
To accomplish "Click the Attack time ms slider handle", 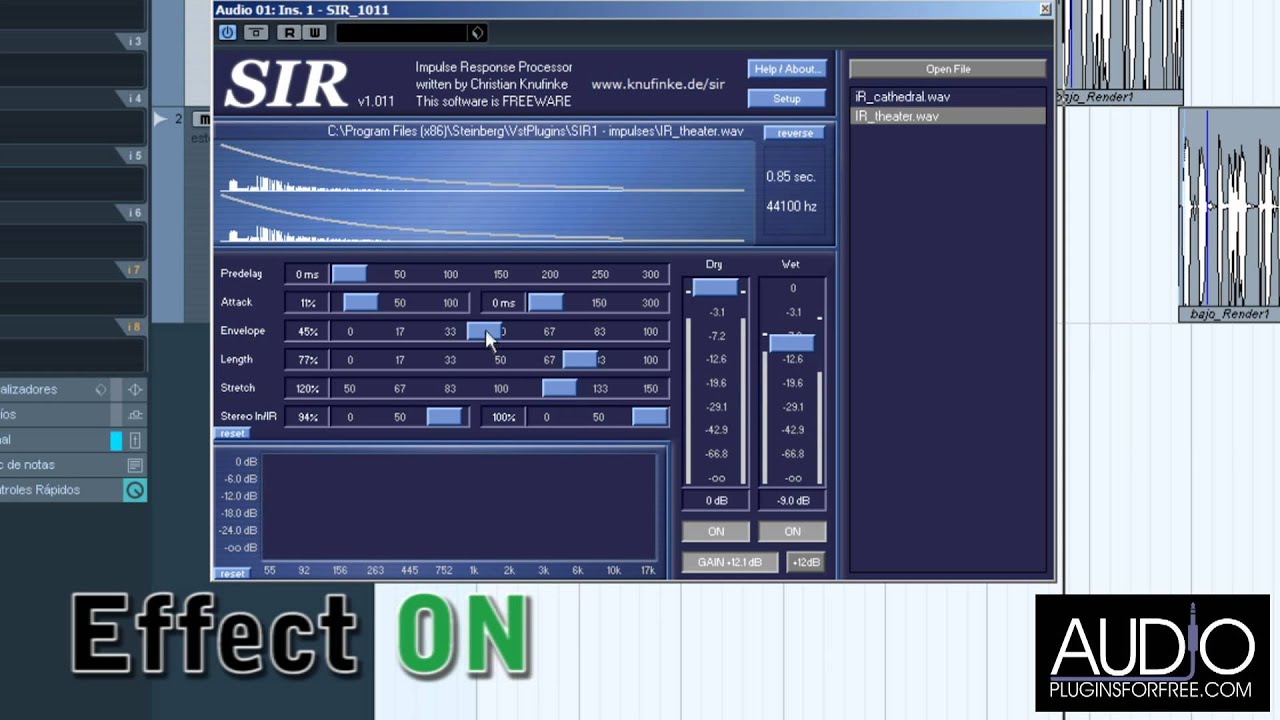I will [545, 302].
